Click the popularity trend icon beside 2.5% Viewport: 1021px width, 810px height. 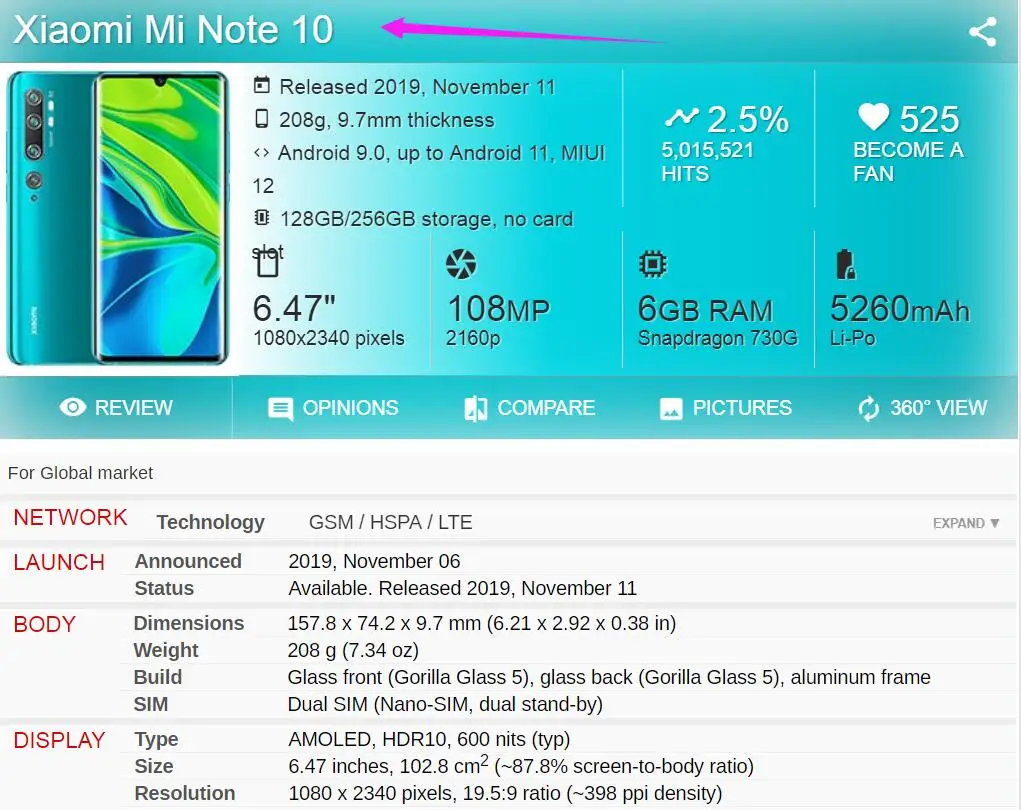pyautogui.click(x=681, y=117)
